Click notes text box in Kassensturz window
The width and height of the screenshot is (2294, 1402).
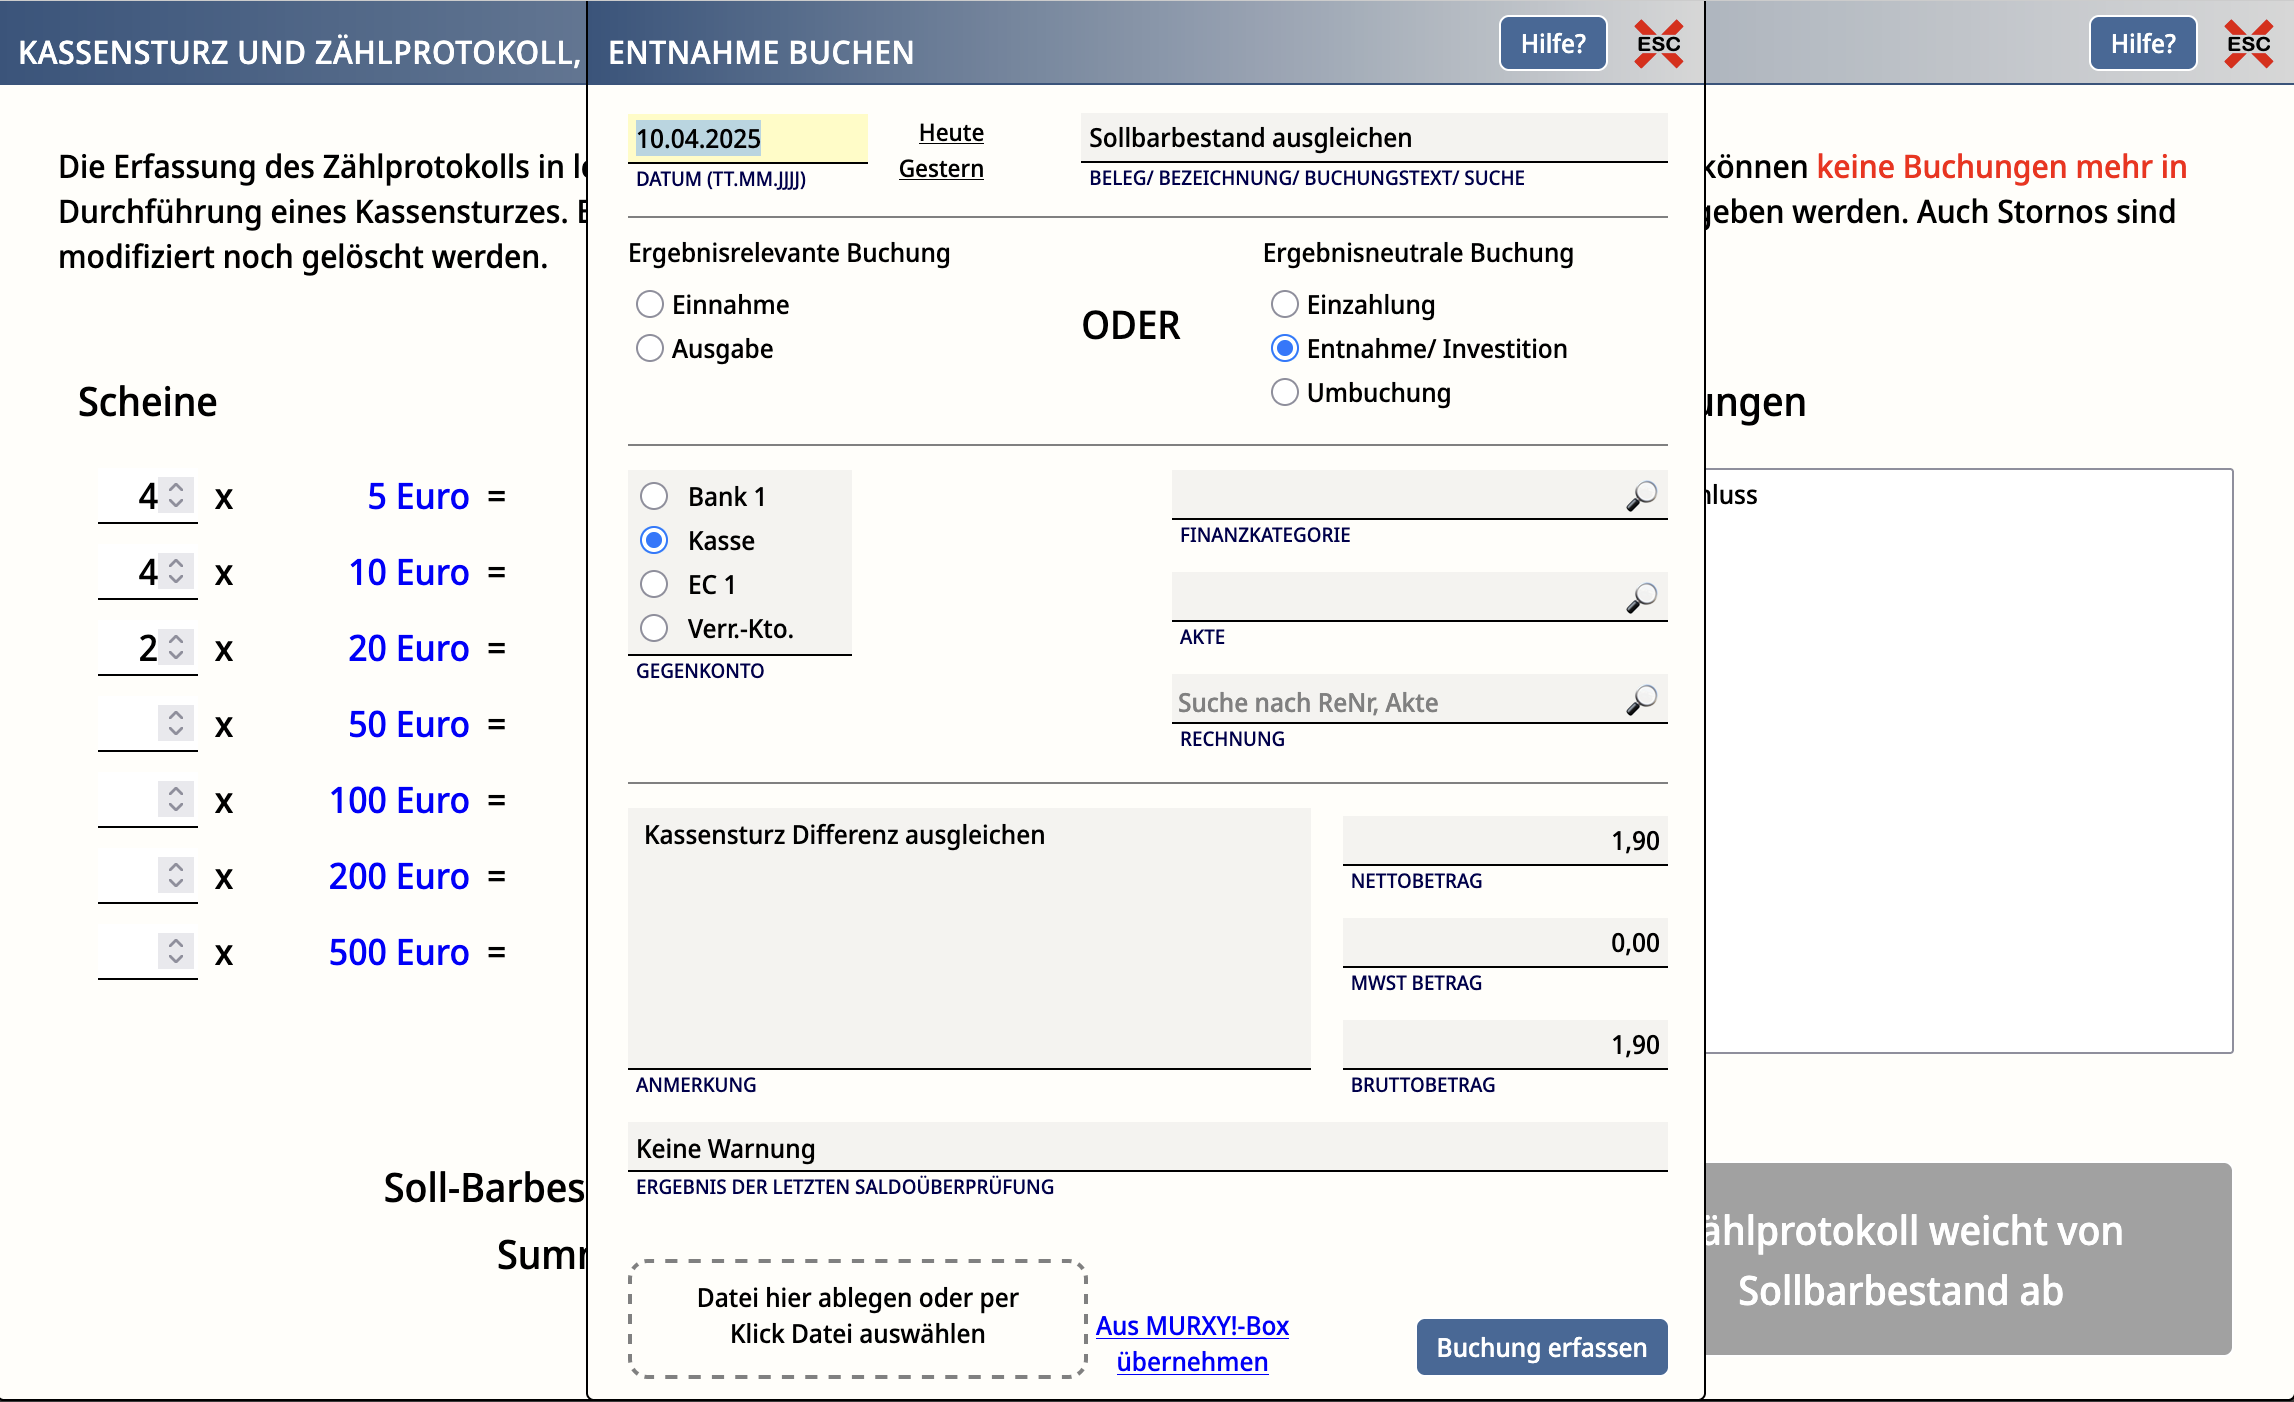tap(1968, 761)
